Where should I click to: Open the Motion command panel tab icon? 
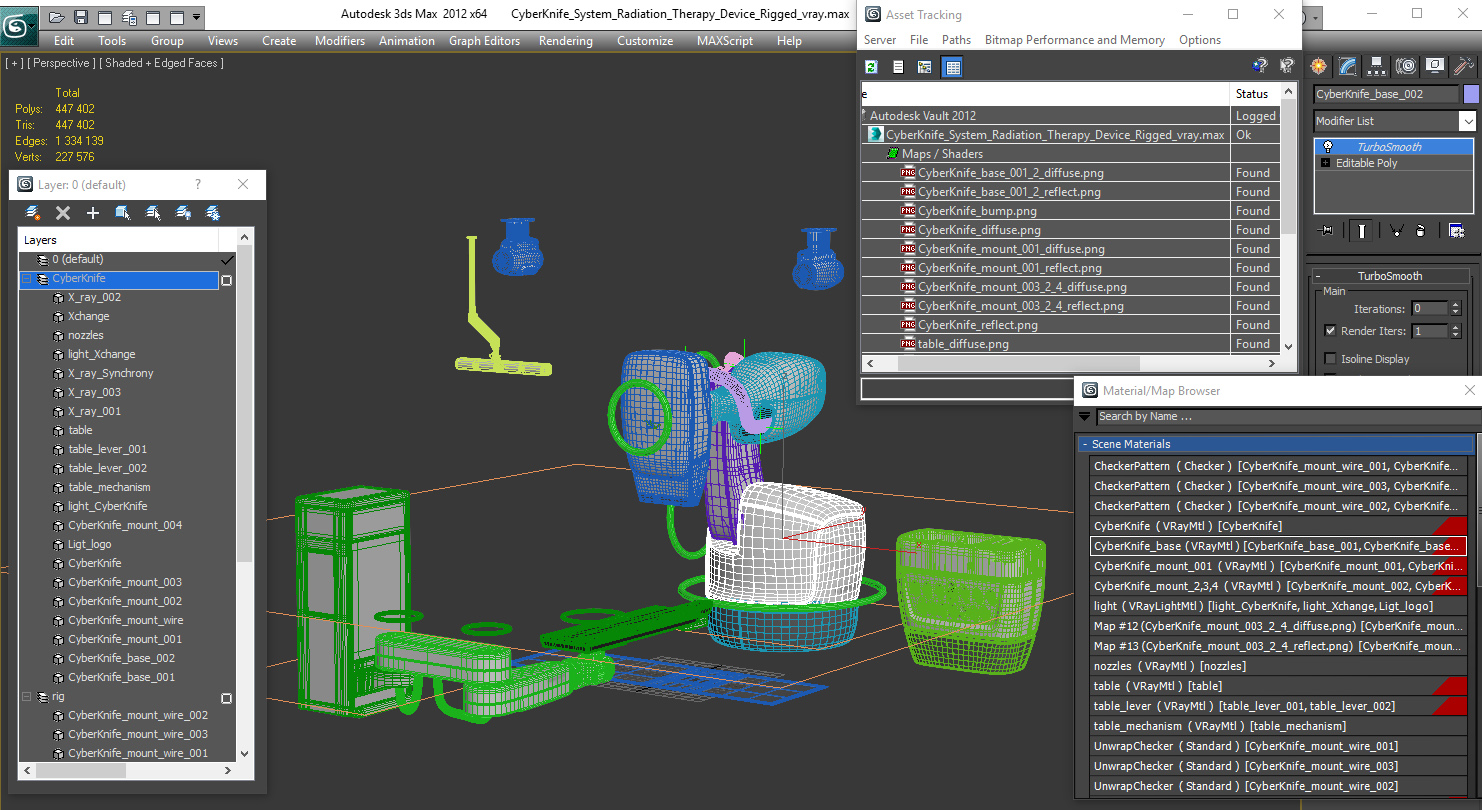click(x=1406, y=66)
